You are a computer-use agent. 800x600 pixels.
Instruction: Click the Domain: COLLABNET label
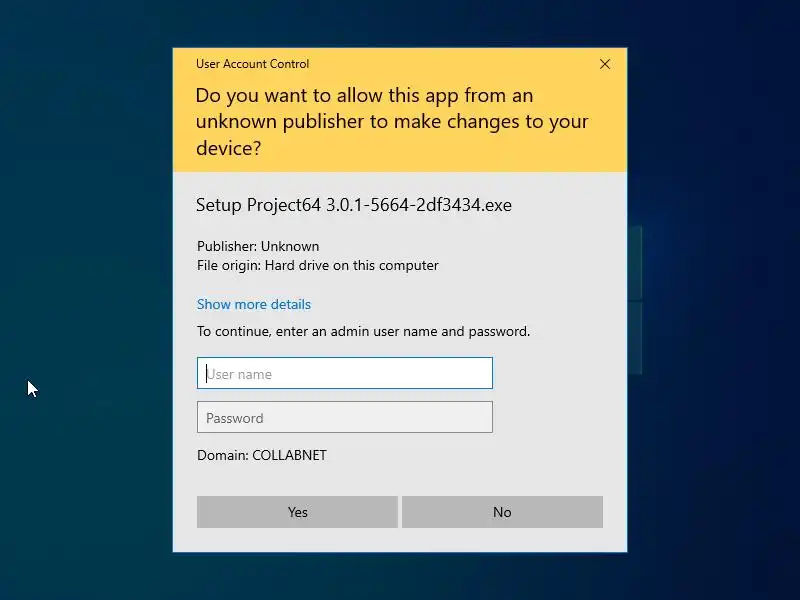[x=262, y=455]
